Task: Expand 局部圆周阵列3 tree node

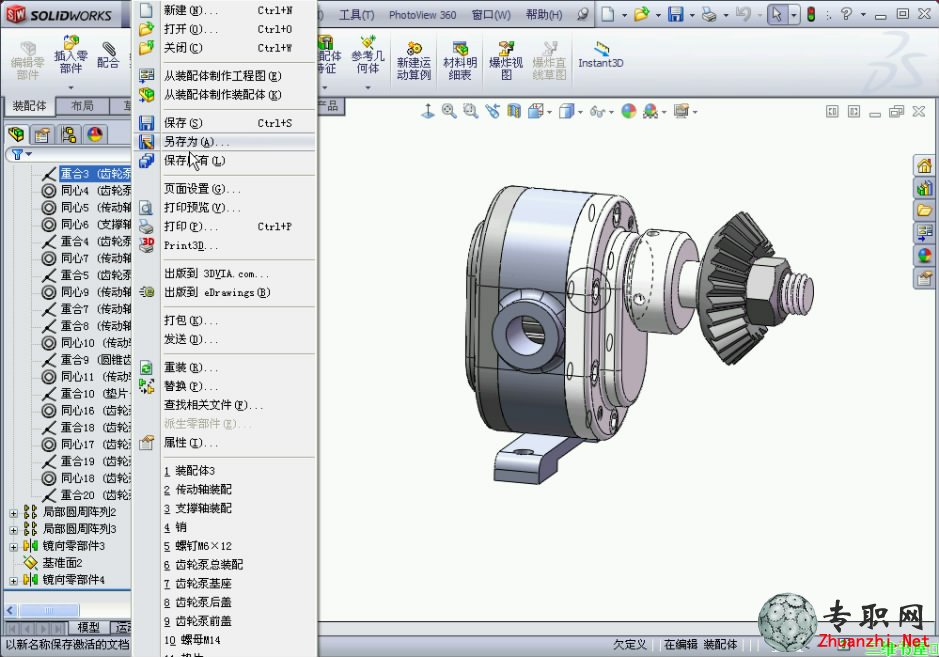Action: tap(13, 529)
